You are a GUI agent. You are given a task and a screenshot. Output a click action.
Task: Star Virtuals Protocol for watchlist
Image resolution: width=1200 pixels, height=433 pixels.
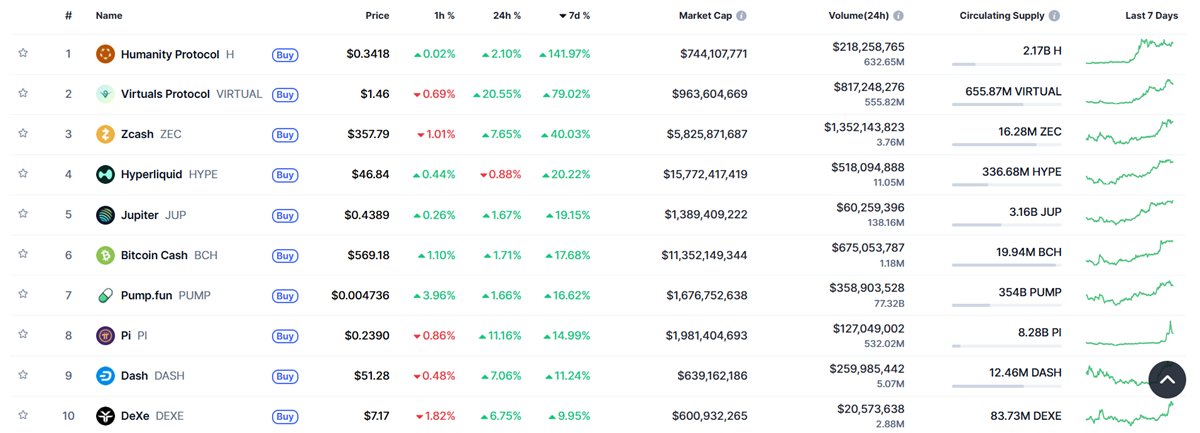point(23,93)
